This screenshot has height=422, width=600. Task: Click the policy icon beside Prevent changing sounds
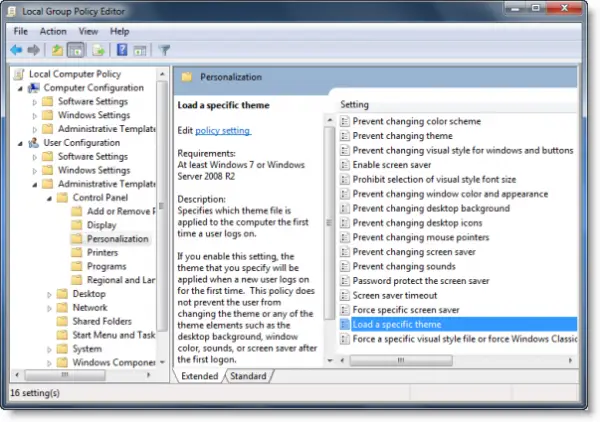345,266
